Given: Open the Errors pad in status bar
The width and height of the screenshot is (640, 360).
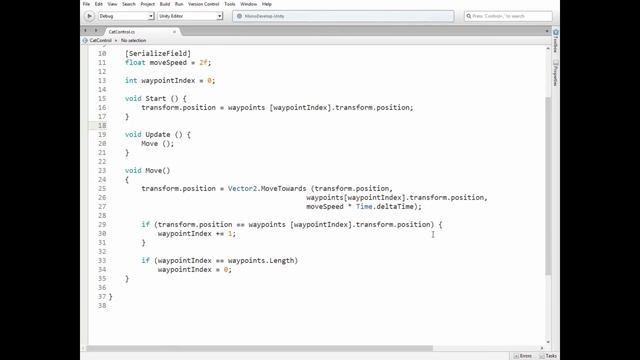Looking at the screenshot, I should pos(523,356).
